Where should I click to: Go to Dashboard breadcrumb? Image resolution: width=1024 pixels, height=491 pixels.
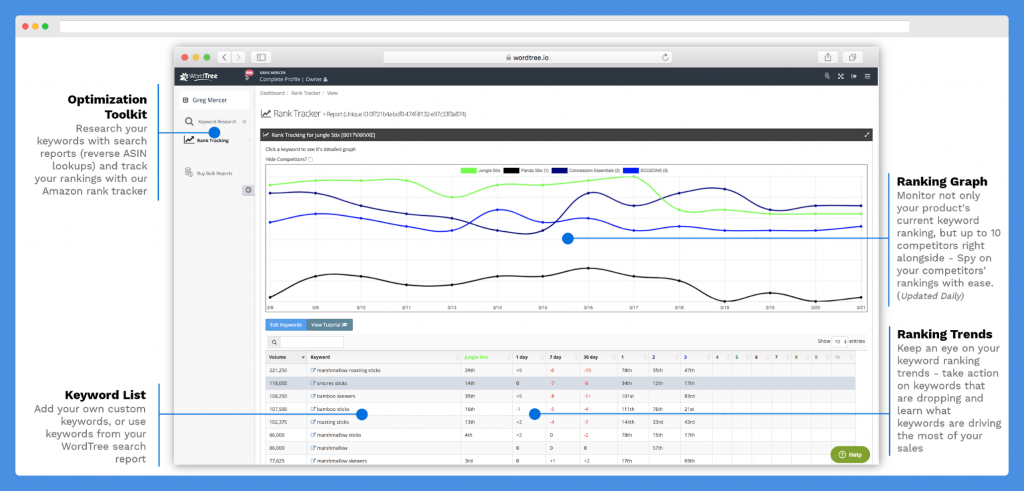click(272, 93)
